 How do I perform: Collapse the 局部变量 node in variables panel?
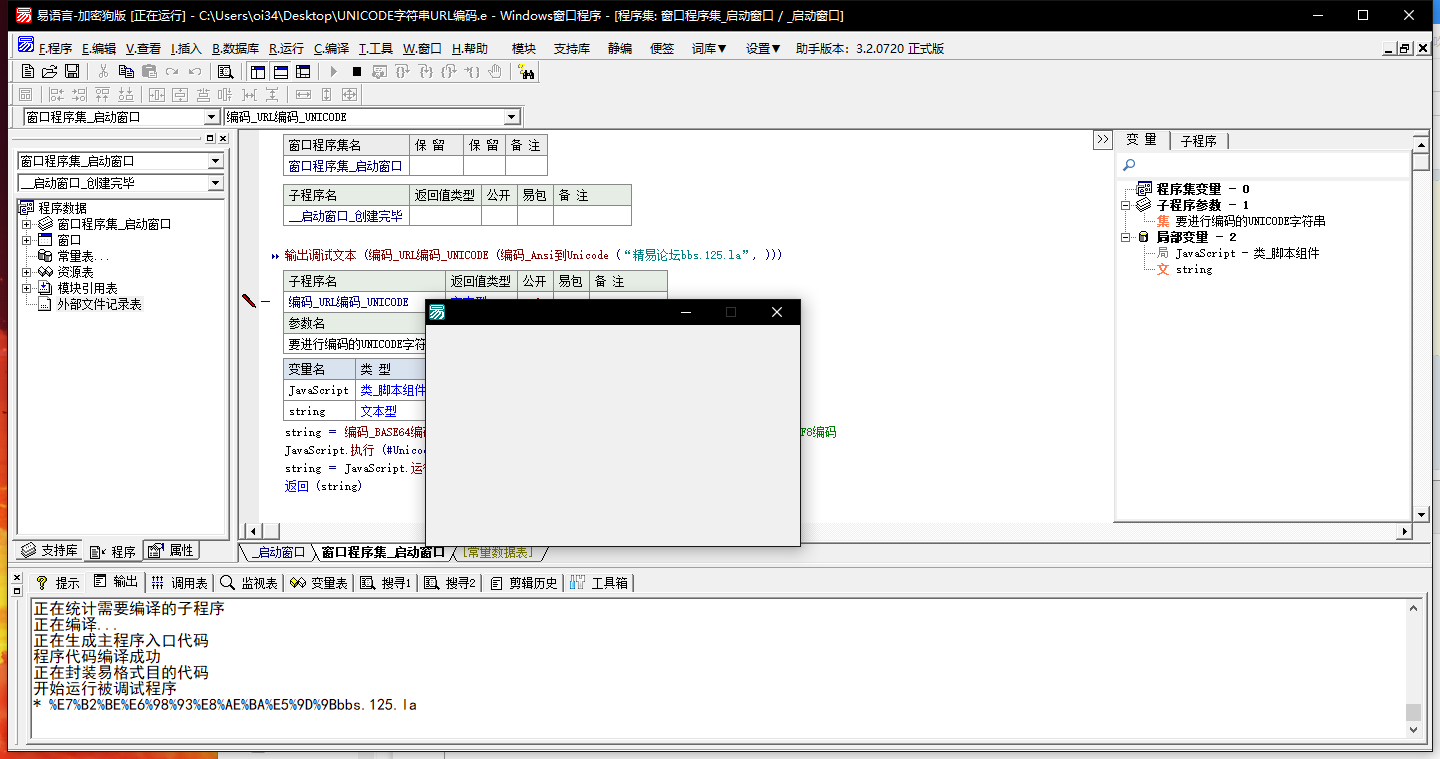coord(1125,237)
